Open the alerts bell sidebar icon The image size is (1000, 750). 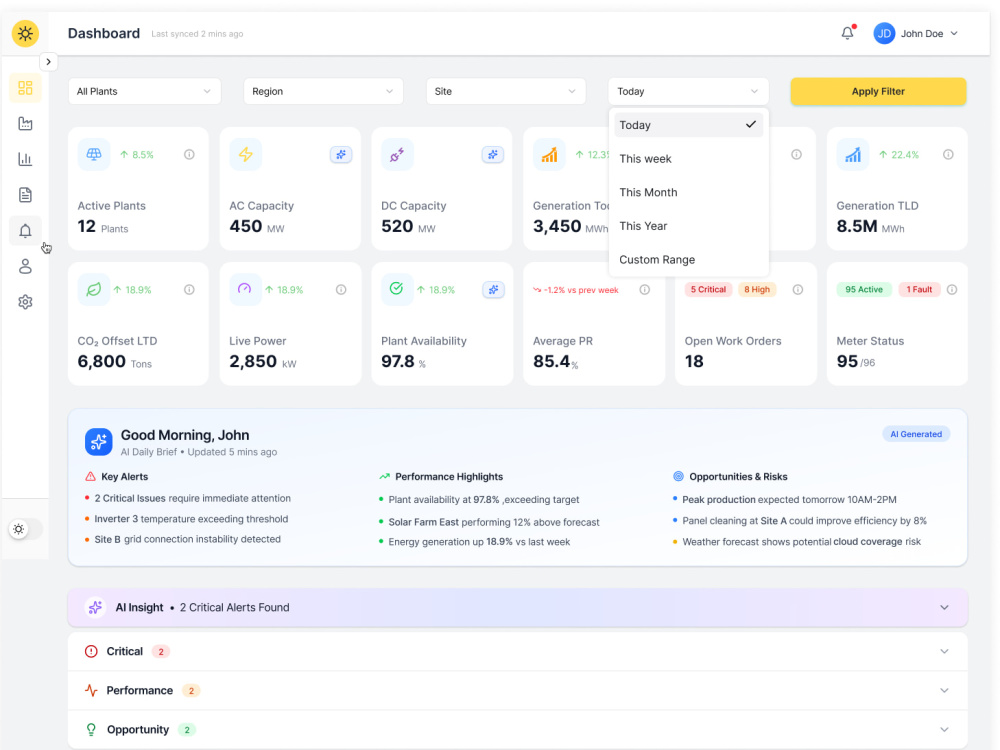tap(26, 231)
